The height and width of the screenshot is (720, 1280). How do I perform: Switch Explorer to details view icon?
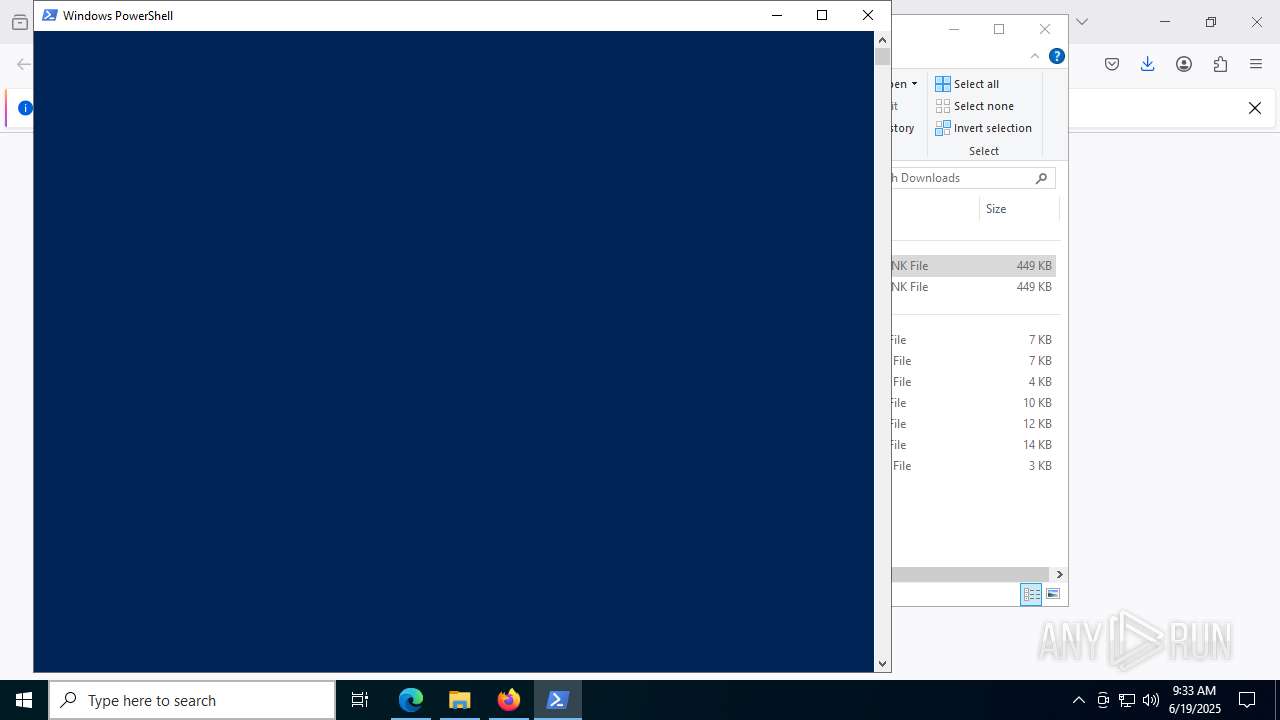pyautogui.click(x=1031, y=594)
